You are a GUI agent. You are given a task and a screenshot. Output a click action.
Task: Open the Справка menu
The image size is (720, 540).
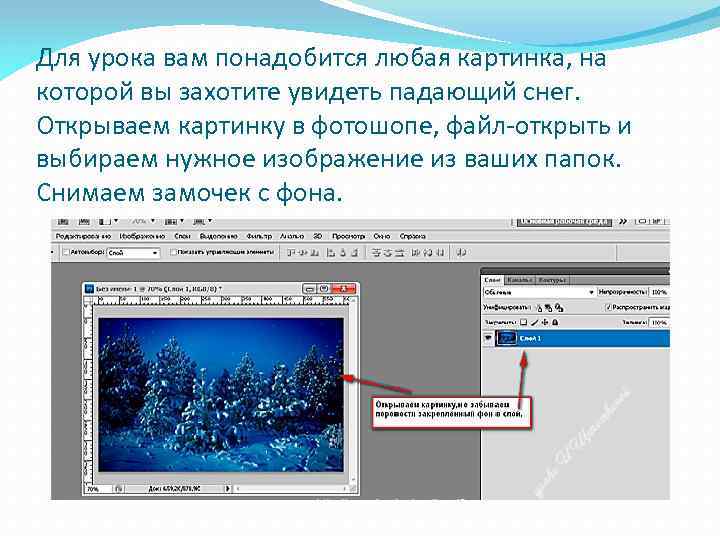point(412,236)
